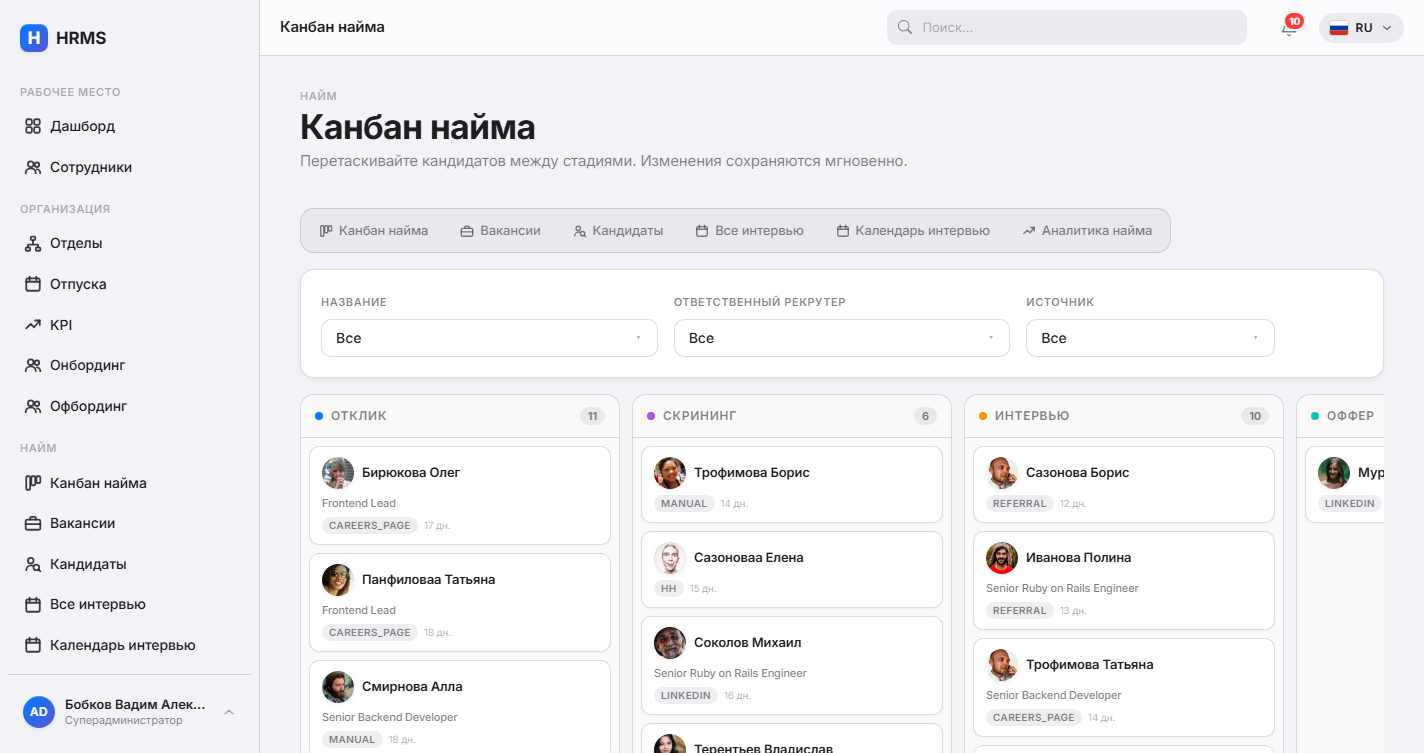1424x753 pixels.
Task: Expand the user profile menu chevron
Action: pos(229,712)
